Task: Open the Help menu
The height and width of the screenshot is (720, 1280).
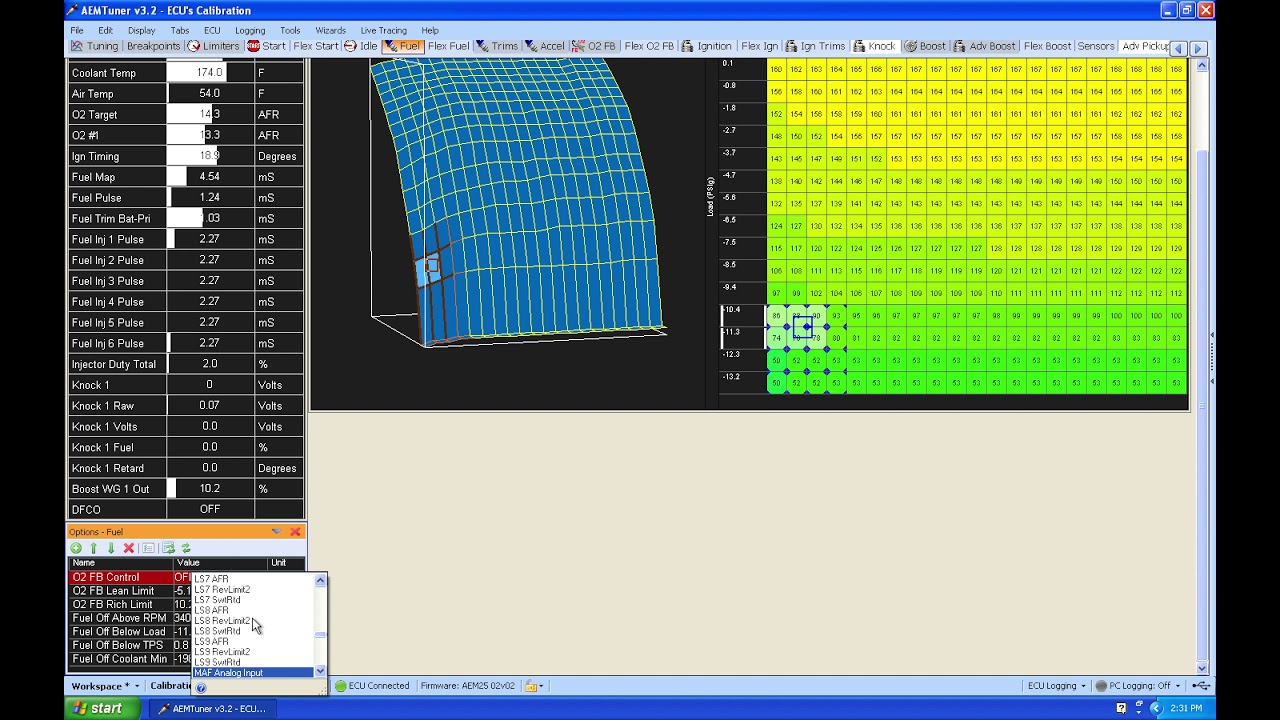Action: coord(430,30)
